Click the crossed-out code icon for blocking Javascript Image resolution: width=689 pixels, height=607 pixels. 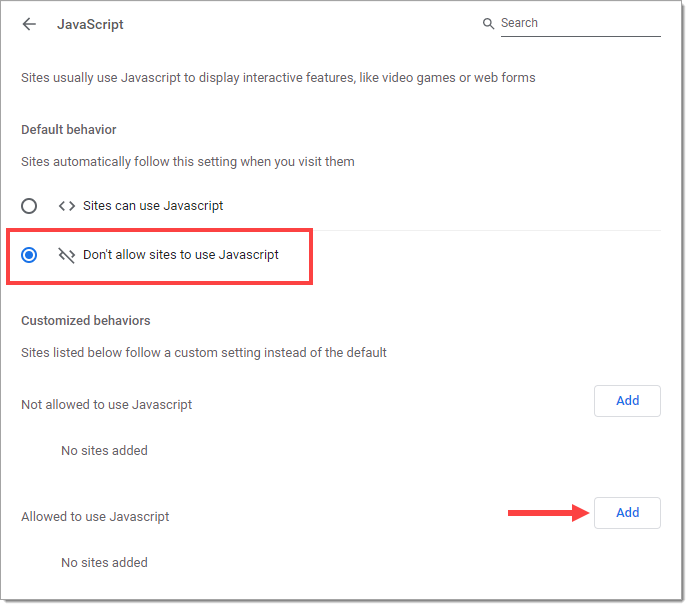(x=67, y=255)
